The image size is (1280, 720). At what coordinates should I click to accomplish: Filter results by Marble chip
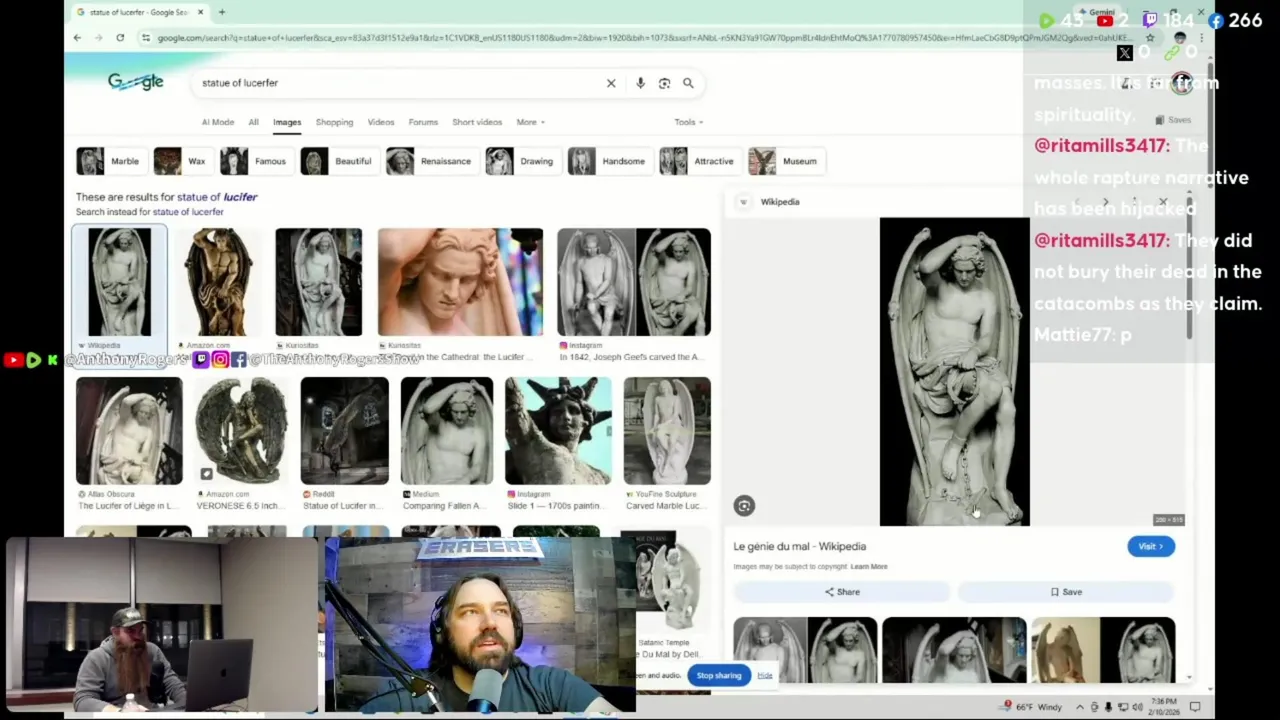pos(110,161)
